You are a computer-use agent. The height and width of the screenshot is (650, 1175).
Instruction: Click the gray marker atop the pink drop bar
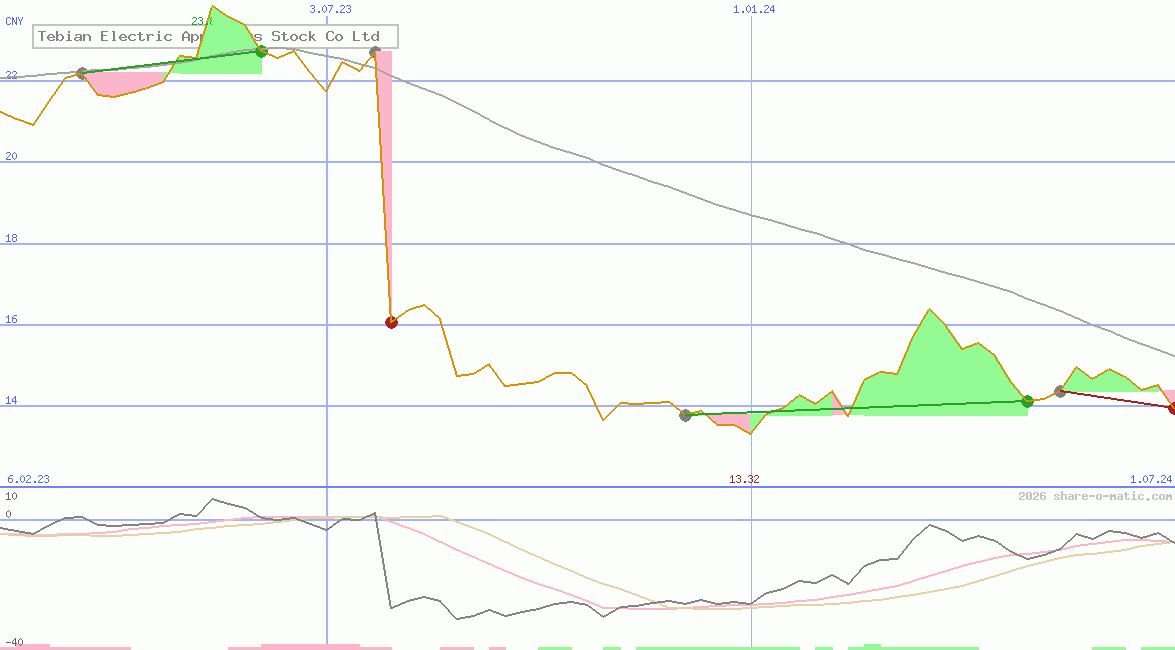tap(375, 51)
